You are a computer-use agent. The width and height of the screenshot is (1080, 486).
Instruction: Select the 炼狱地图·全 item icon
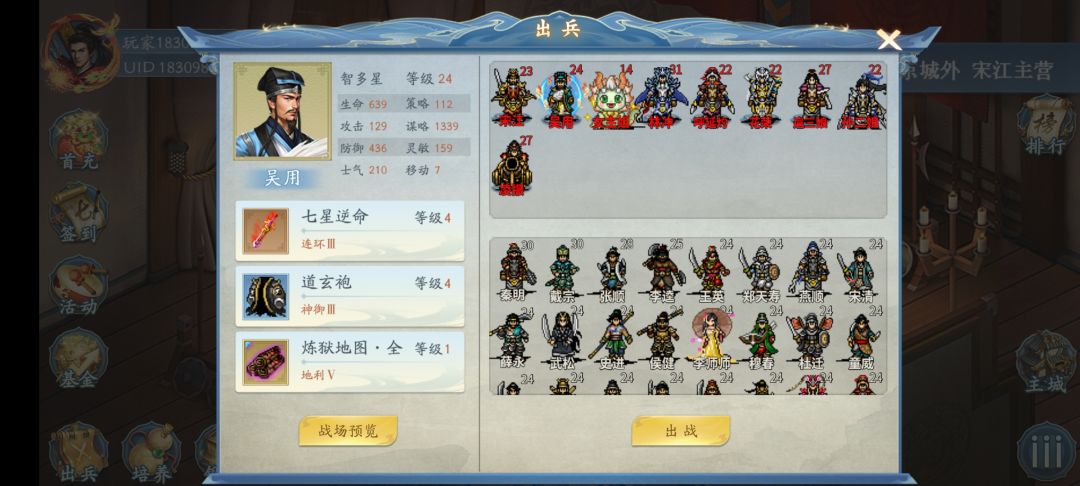click(x=266, y=362)
